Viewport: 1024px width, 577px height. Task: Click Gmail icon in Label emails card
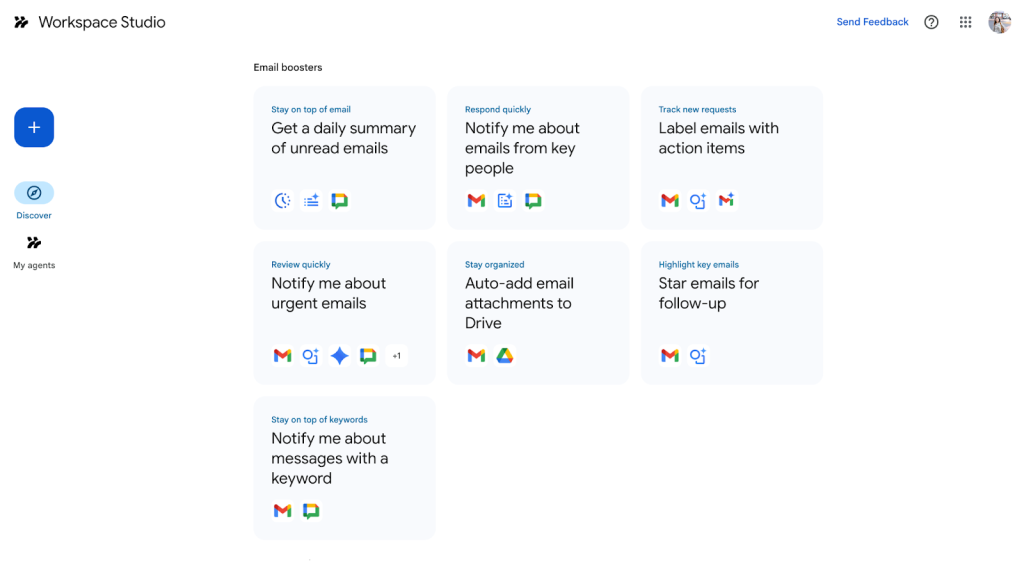click(669, 200)
